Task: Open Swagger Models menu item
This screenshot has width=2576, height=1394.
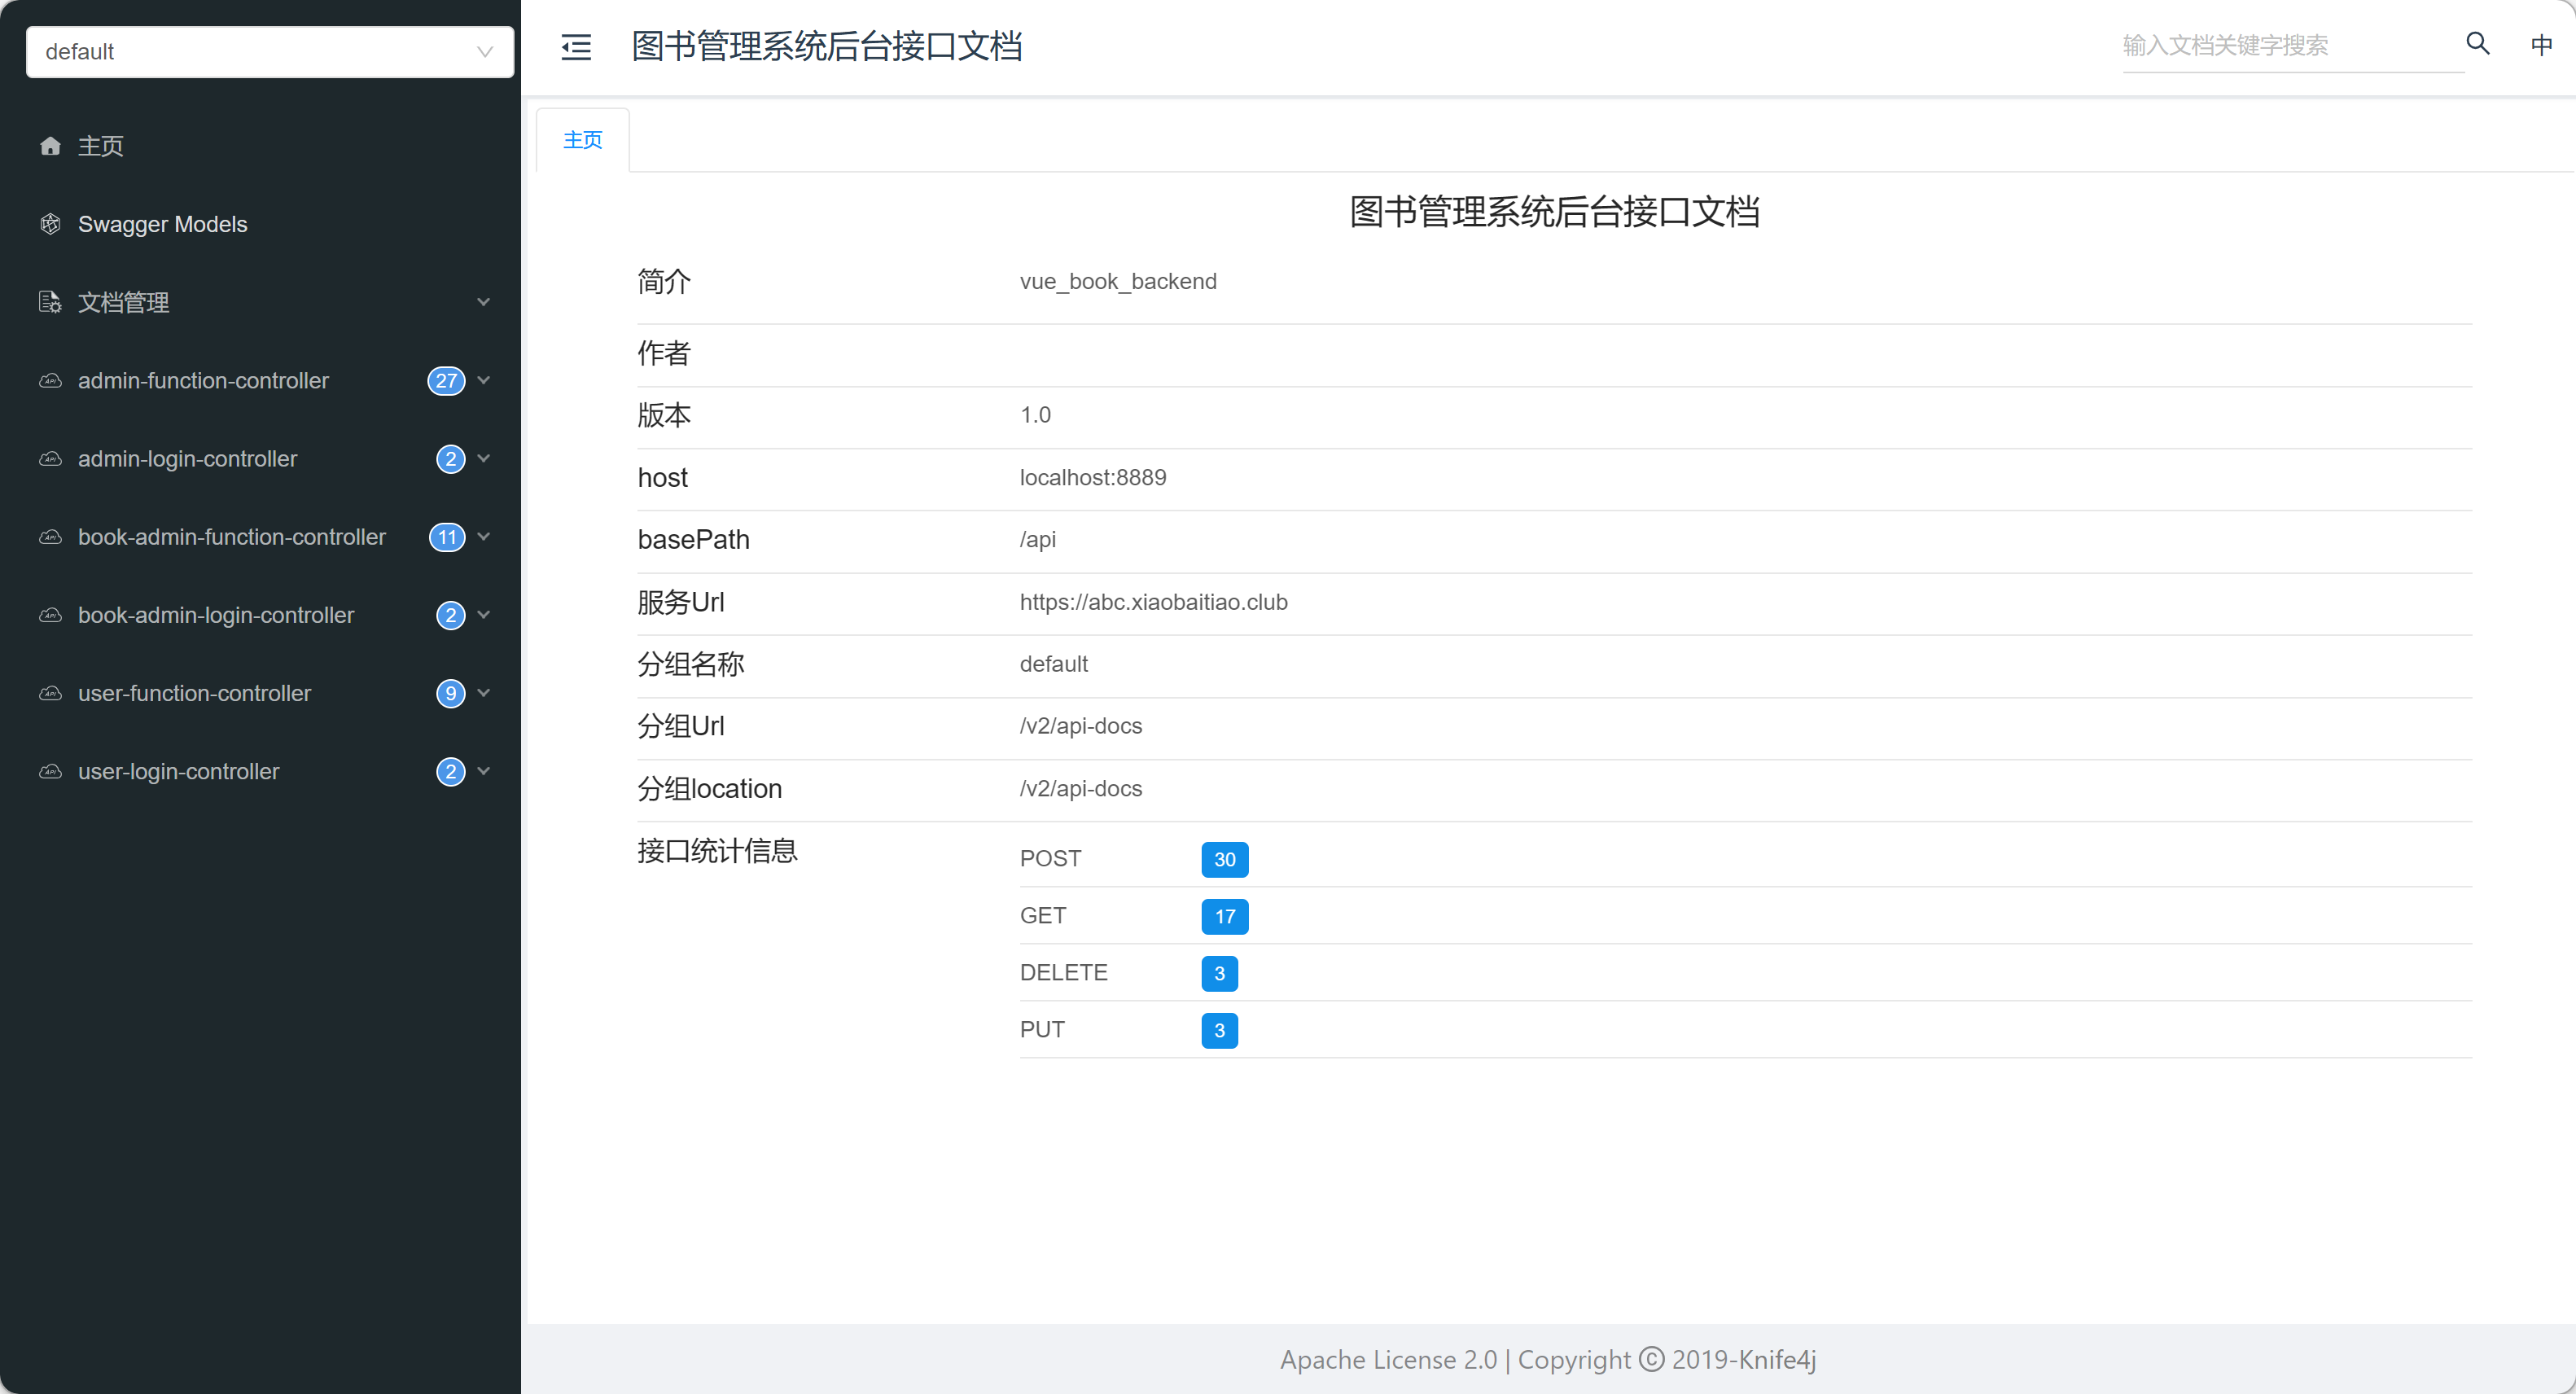Action: 260,224
